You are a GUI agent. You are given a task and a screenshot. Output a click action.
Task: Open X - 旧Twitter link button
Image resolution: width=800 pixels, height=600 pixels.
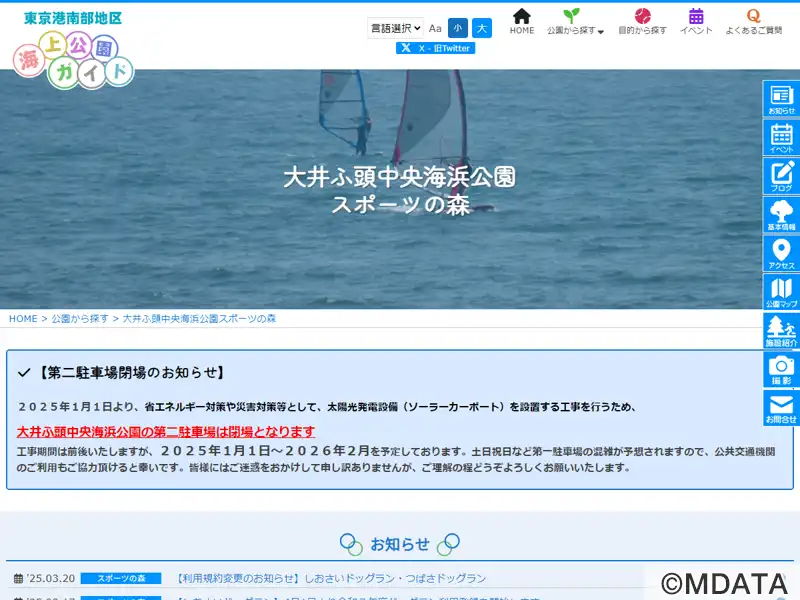435,48
